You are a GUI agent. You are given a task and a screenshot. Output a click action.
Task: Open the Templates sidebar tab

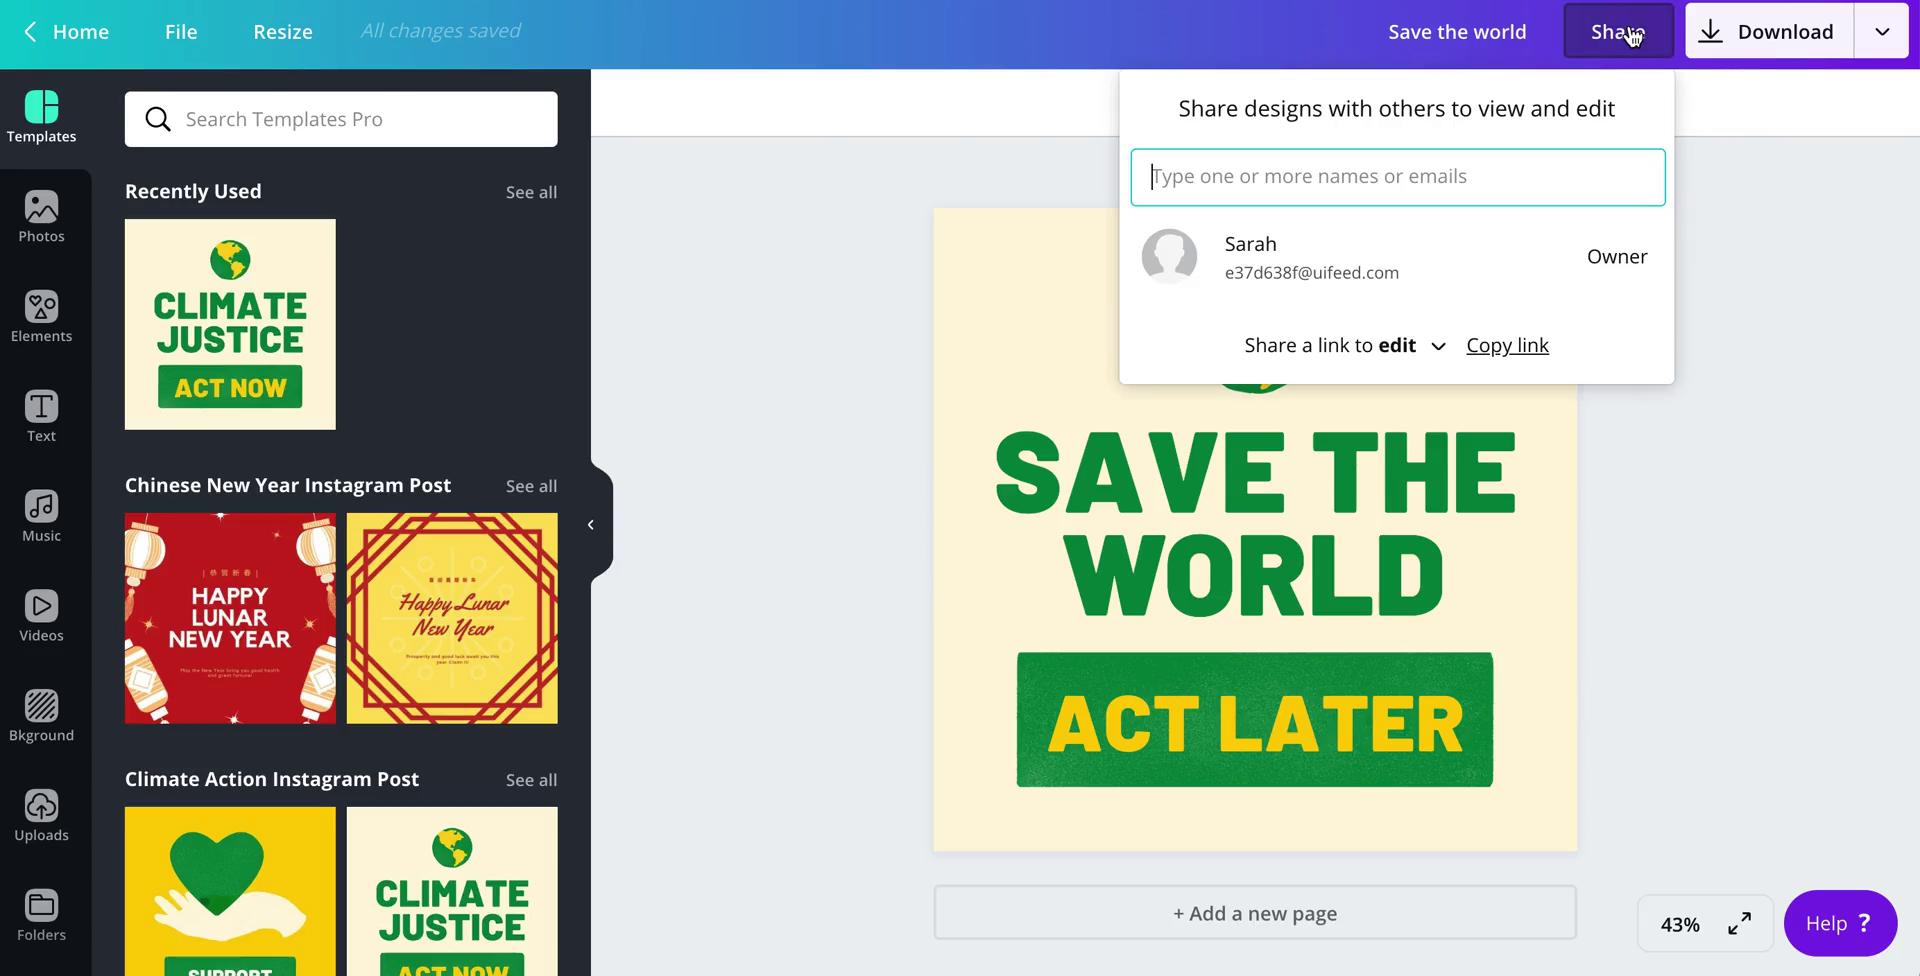(x=41, y=118)
